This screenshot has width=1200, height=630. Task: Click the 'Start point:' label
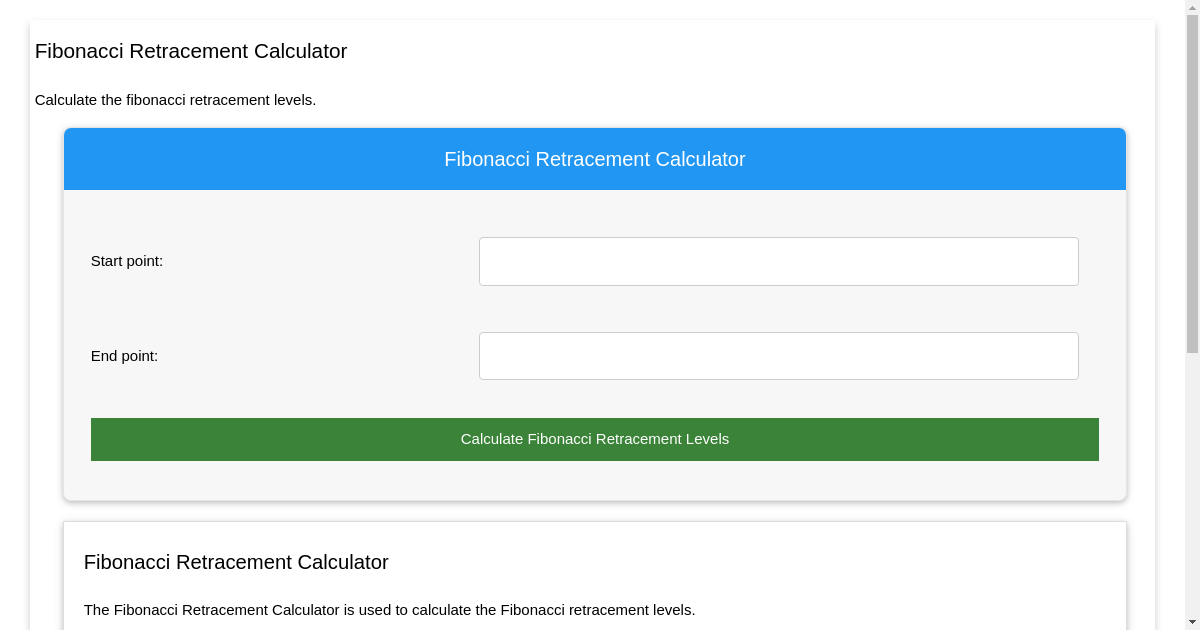point(126,261)
